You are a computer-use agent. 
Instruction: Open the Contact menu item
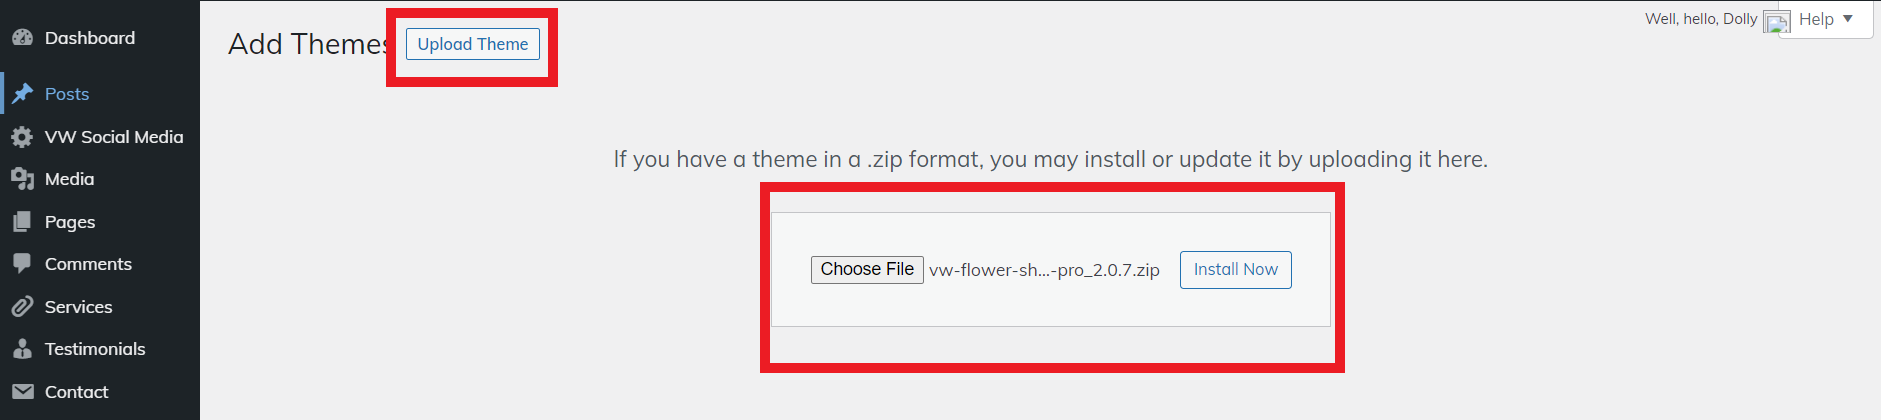pyautogui.click(x=77, y=392)
